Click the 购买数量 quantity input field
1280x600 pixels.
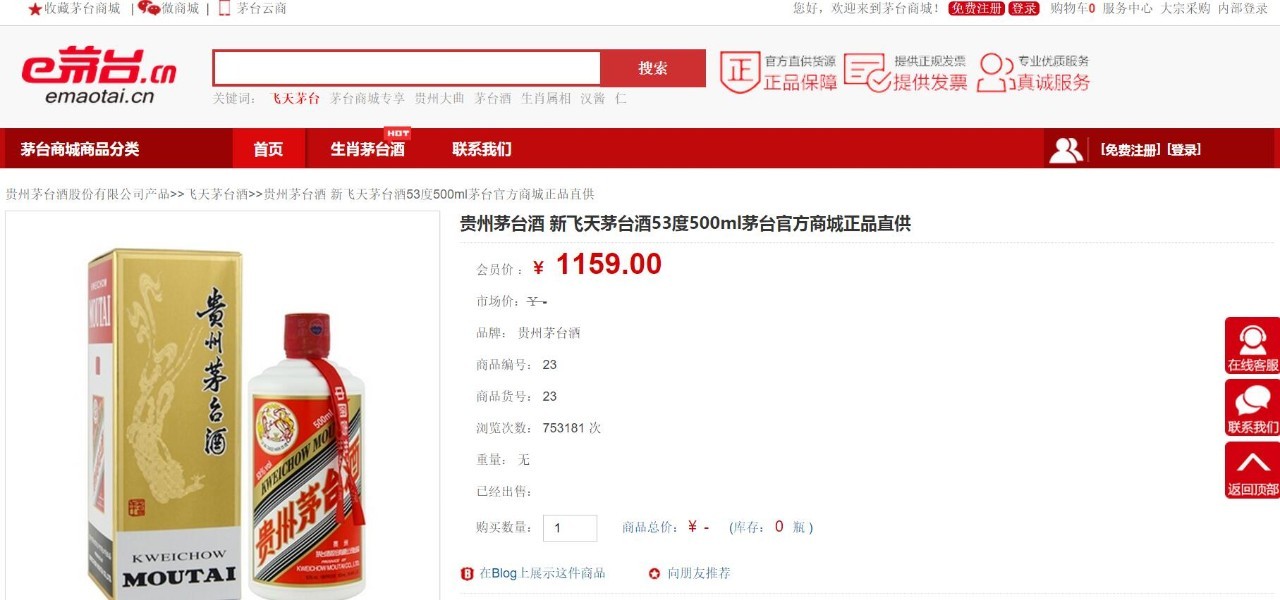click(x=570, y=528)
